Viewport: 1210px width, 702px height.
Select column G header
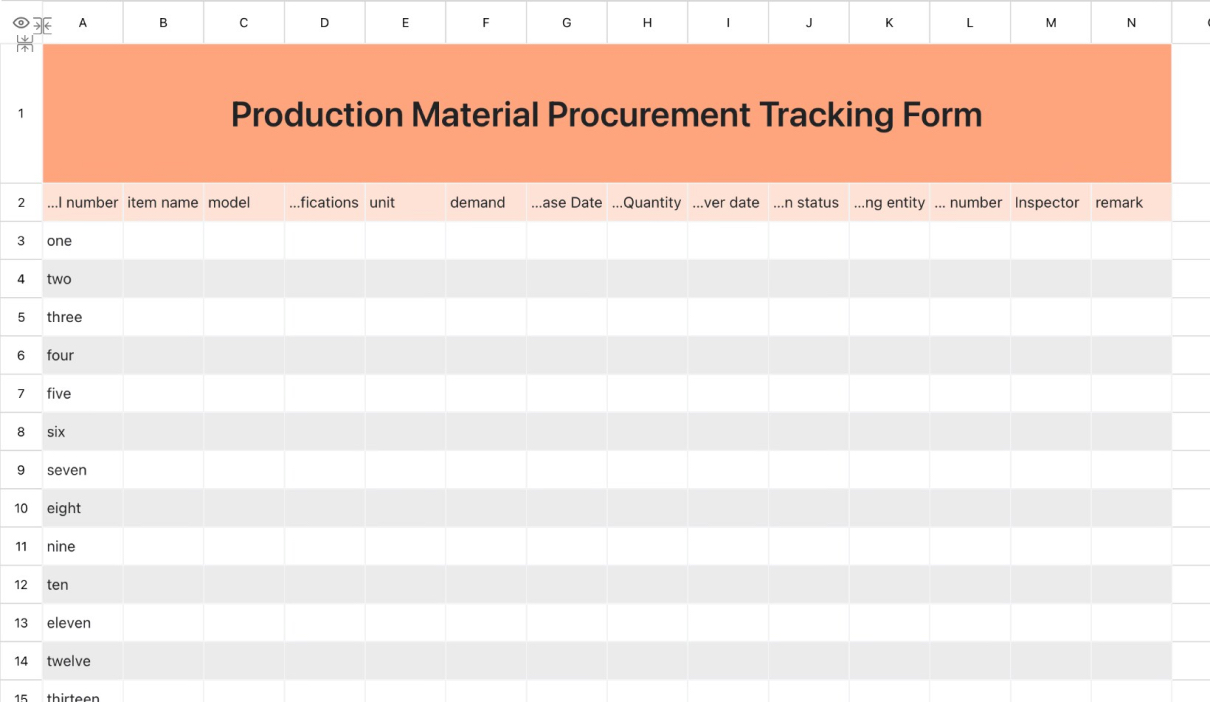[567, 22]
